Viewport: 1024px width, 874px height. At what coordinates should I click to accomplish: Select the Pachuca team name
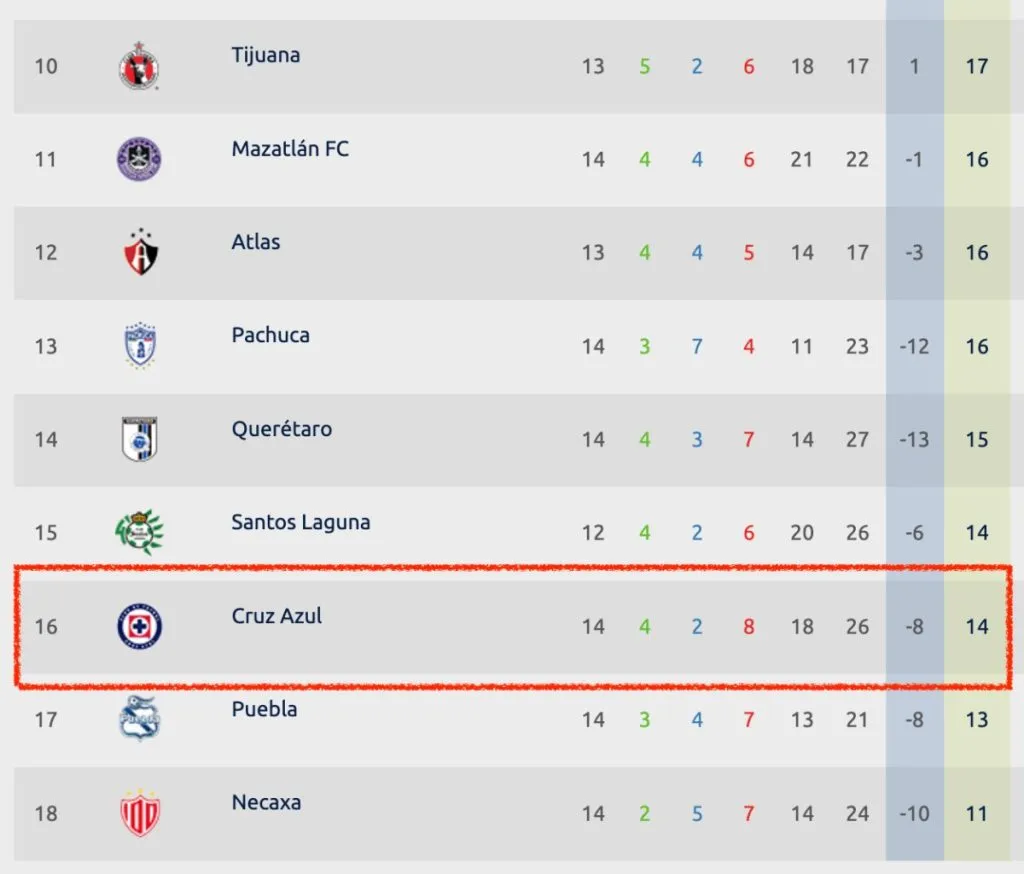pos(270,335)
